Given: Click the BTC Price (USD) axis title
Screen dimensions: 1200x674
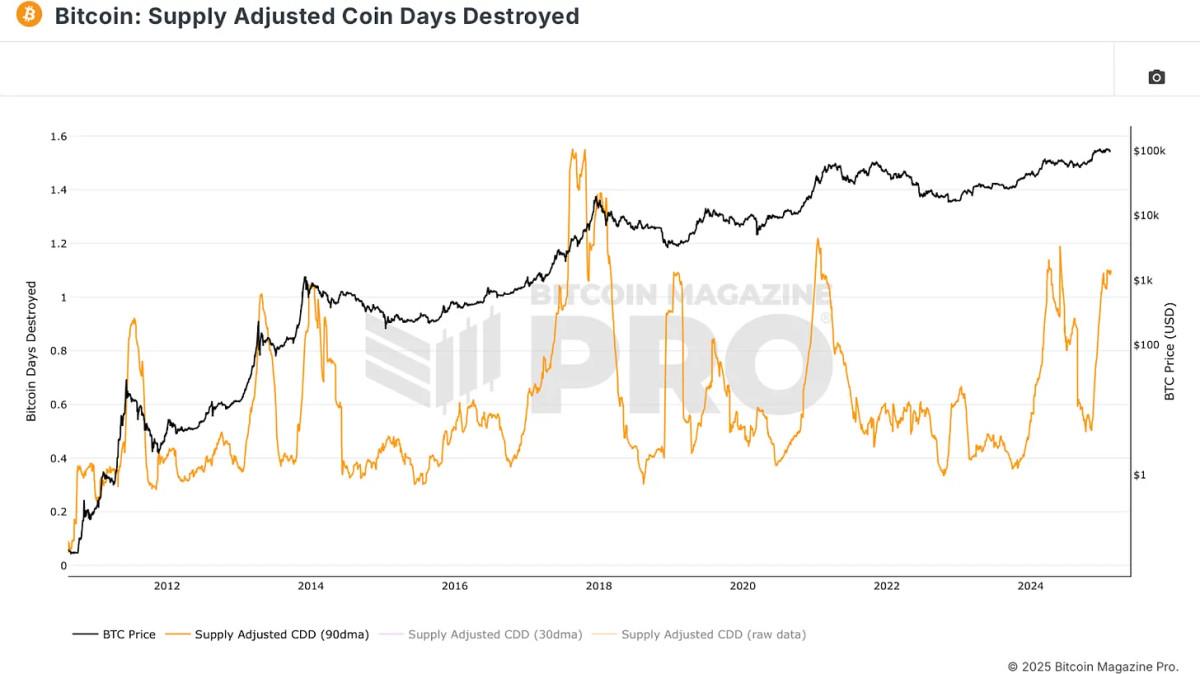Looking at the screenshot, I should [1170, 351].
